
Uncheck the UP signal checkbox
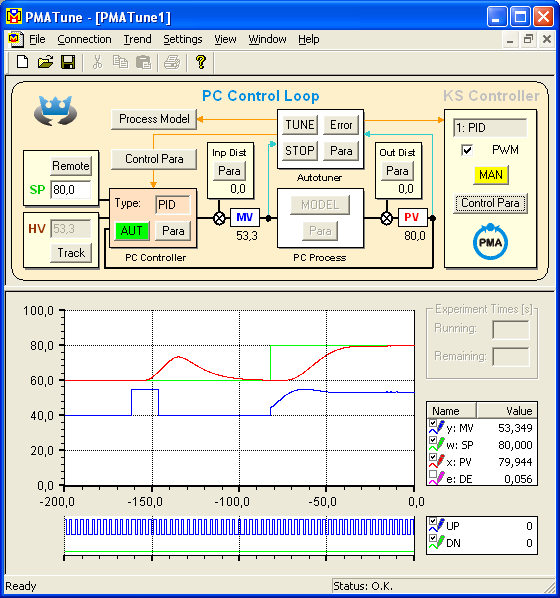point(433,521)
